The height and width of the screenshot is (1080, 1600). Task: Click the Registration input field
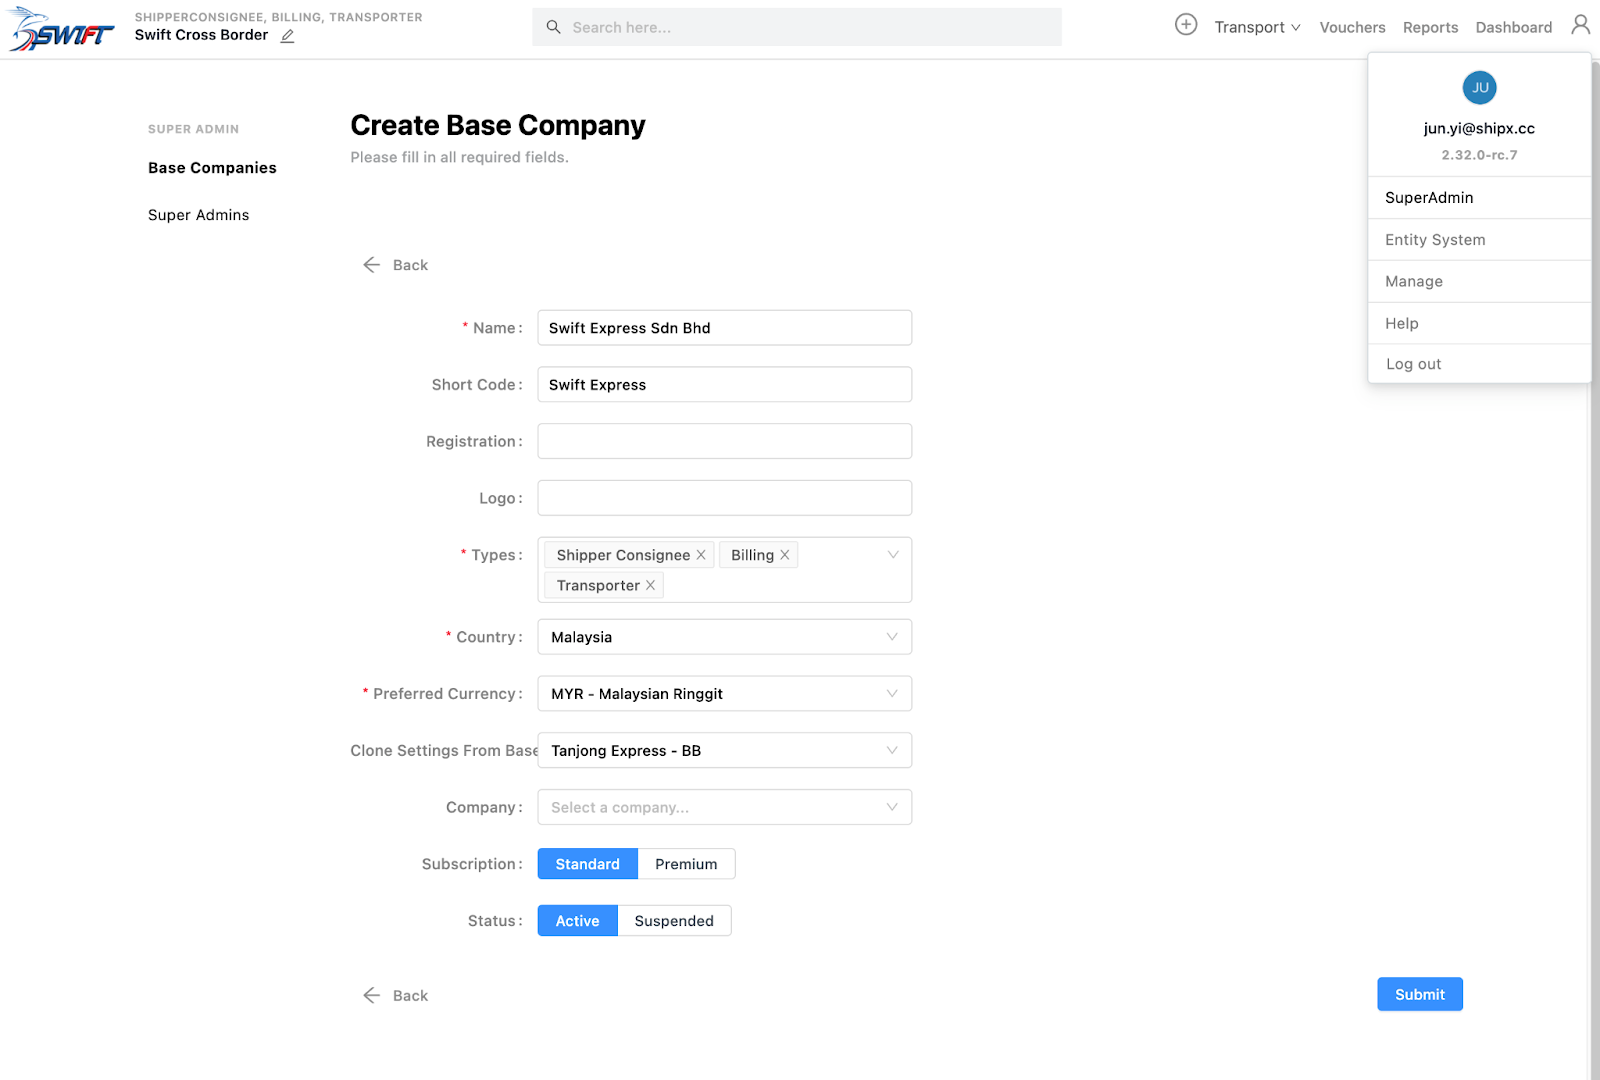tap(725, 441)
